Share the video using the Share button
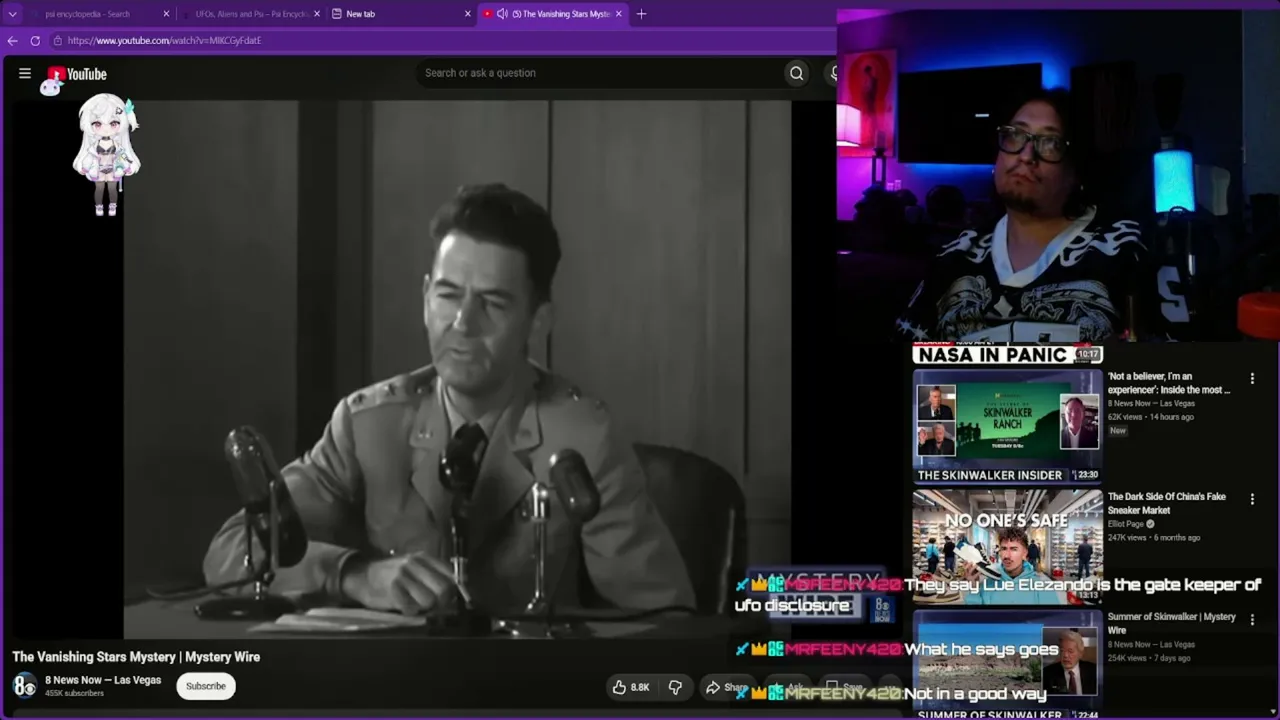Screen dimensions: 1280x720 [x=725, y=687]
